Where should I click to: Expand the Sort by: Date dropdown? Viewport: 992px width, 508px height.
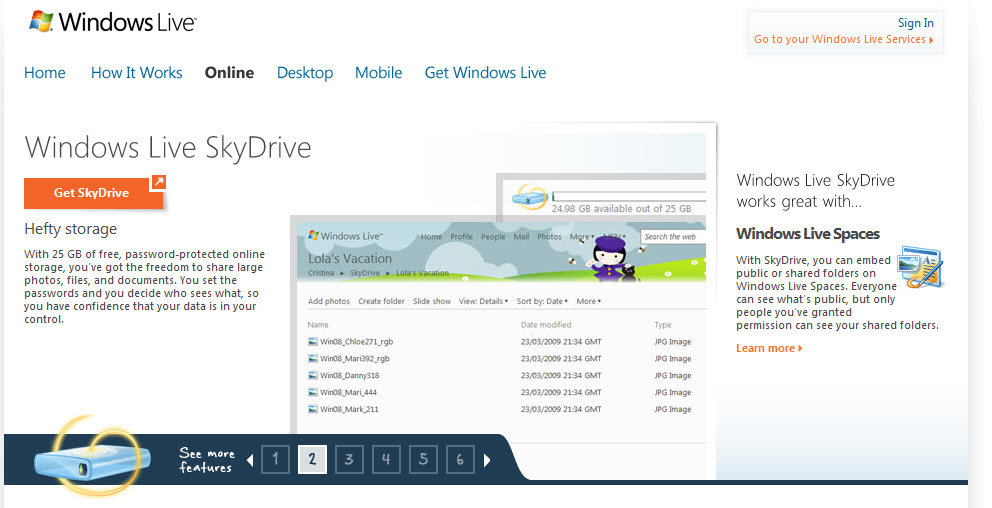[x=541, y=301]
